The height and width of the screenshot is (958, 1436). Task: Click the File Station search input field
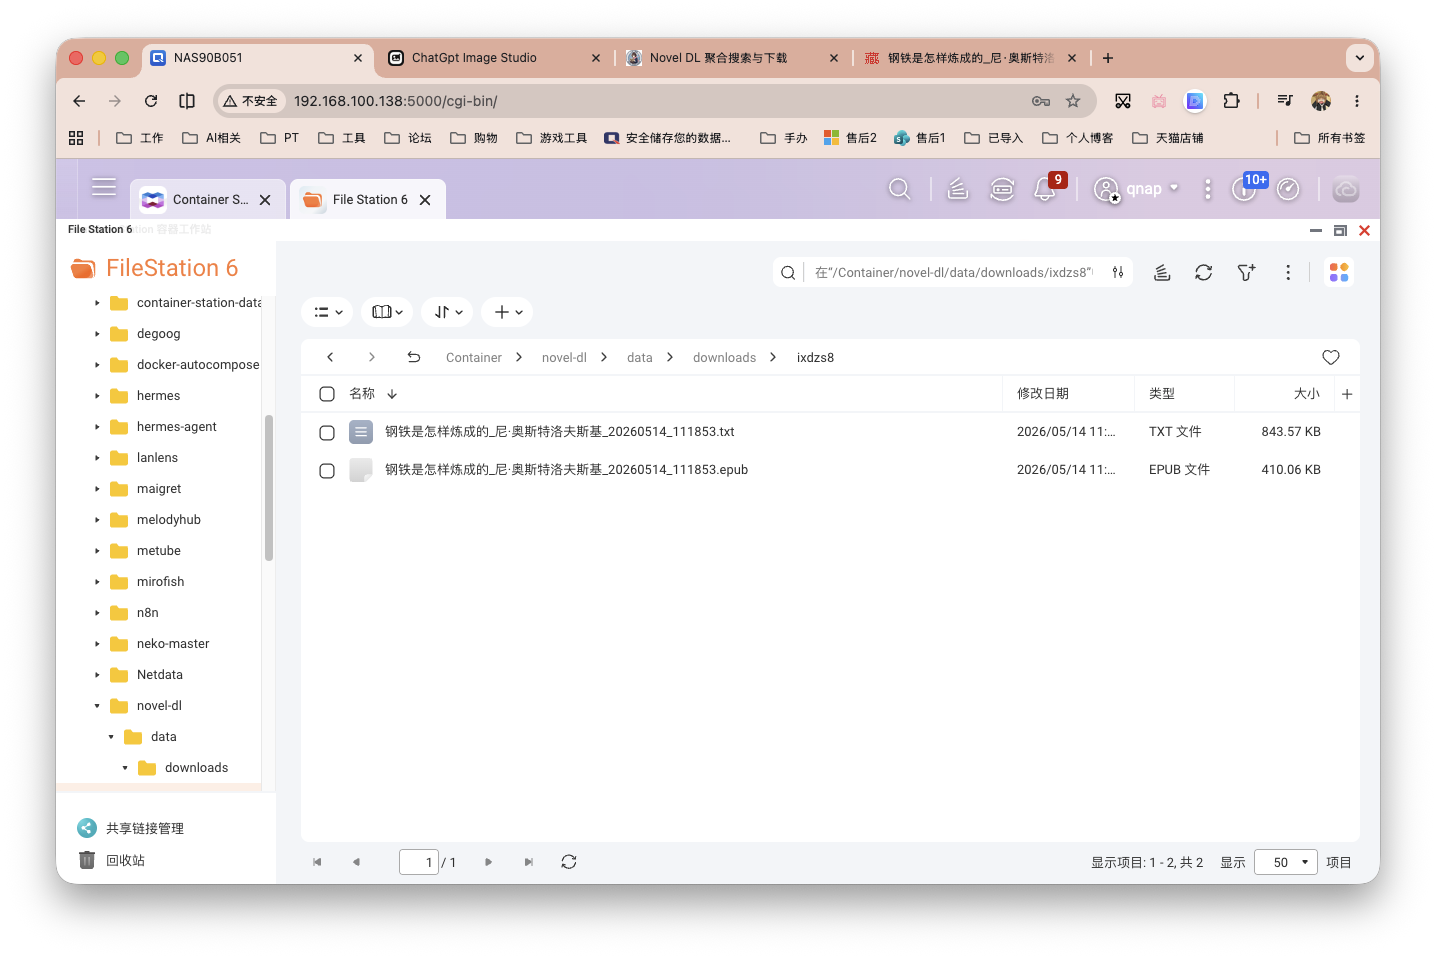[953, 273]
